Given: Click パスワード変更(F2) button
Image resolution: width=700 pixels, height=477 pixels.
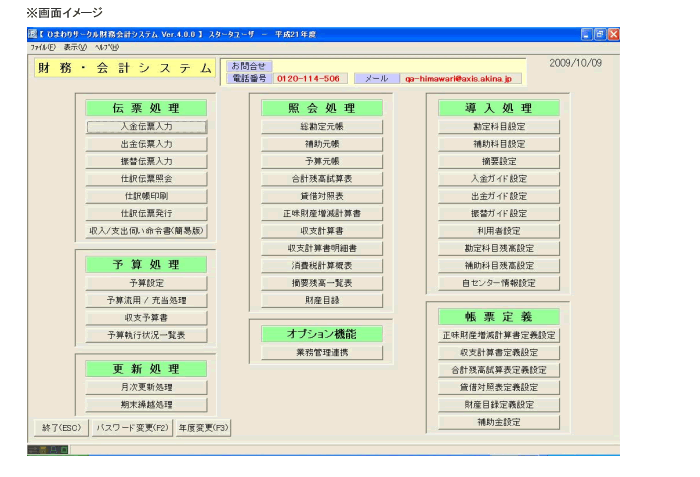Looking at the screenshot, I should click(131, 428).
